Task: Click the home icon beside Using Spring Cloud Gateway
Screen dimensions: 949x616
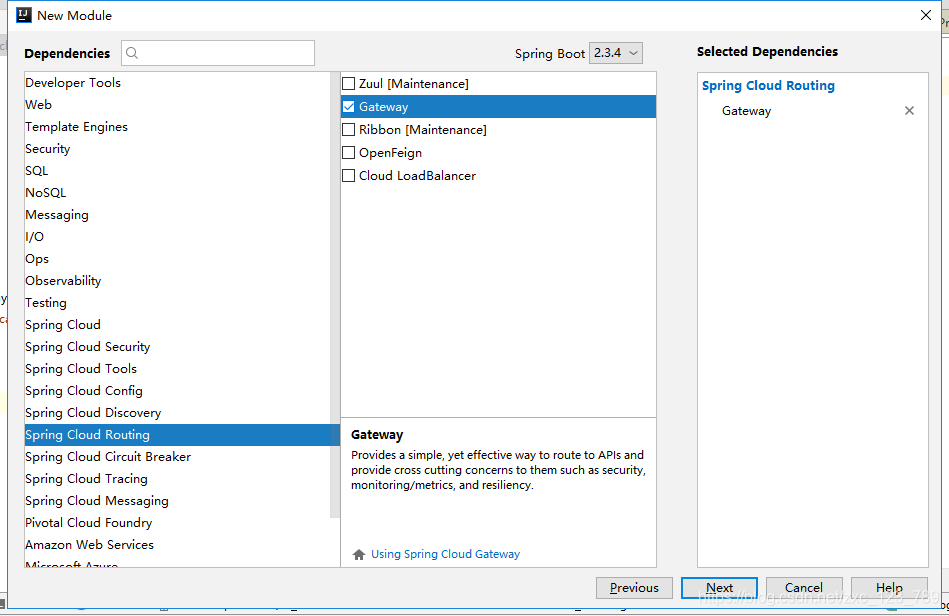Action: pyautogui.click(x=359, y=554)
